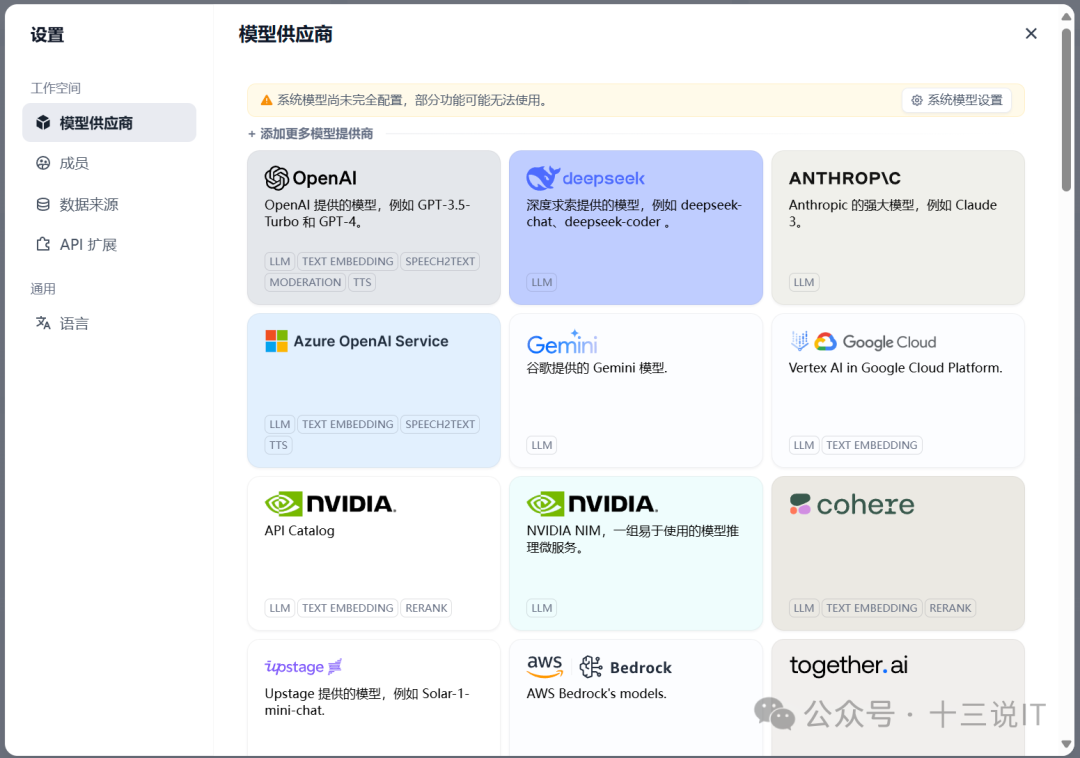
Task: Click TEXT EMBEDDING tag on the Google Cloud card
Action: 871,445
